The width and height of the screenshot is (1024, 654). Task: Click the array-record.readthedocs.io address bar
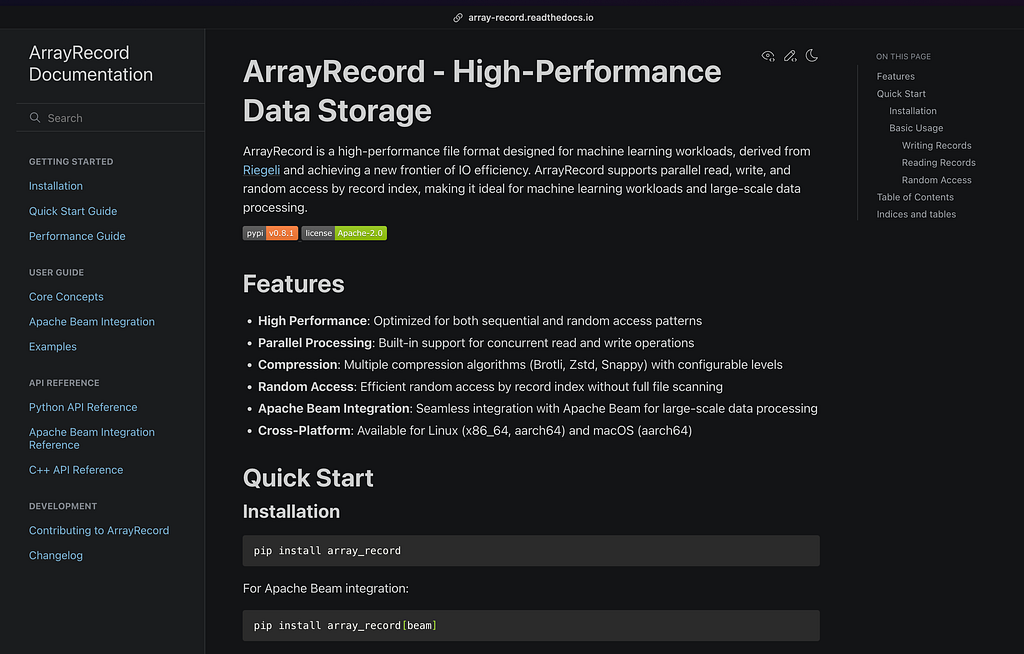531,17
